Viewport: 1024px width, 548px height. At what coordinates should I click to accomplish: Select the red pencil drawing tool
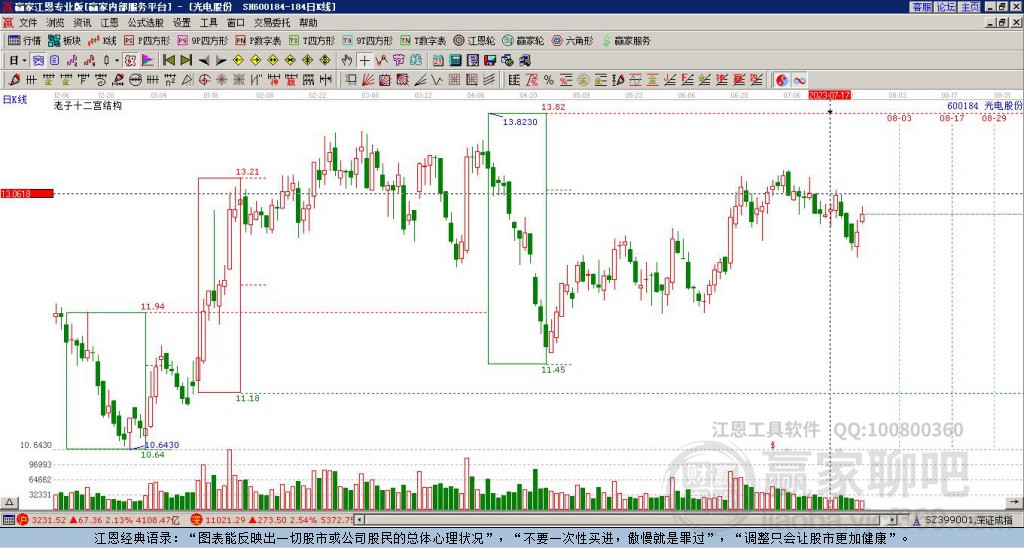coord(14,80)
